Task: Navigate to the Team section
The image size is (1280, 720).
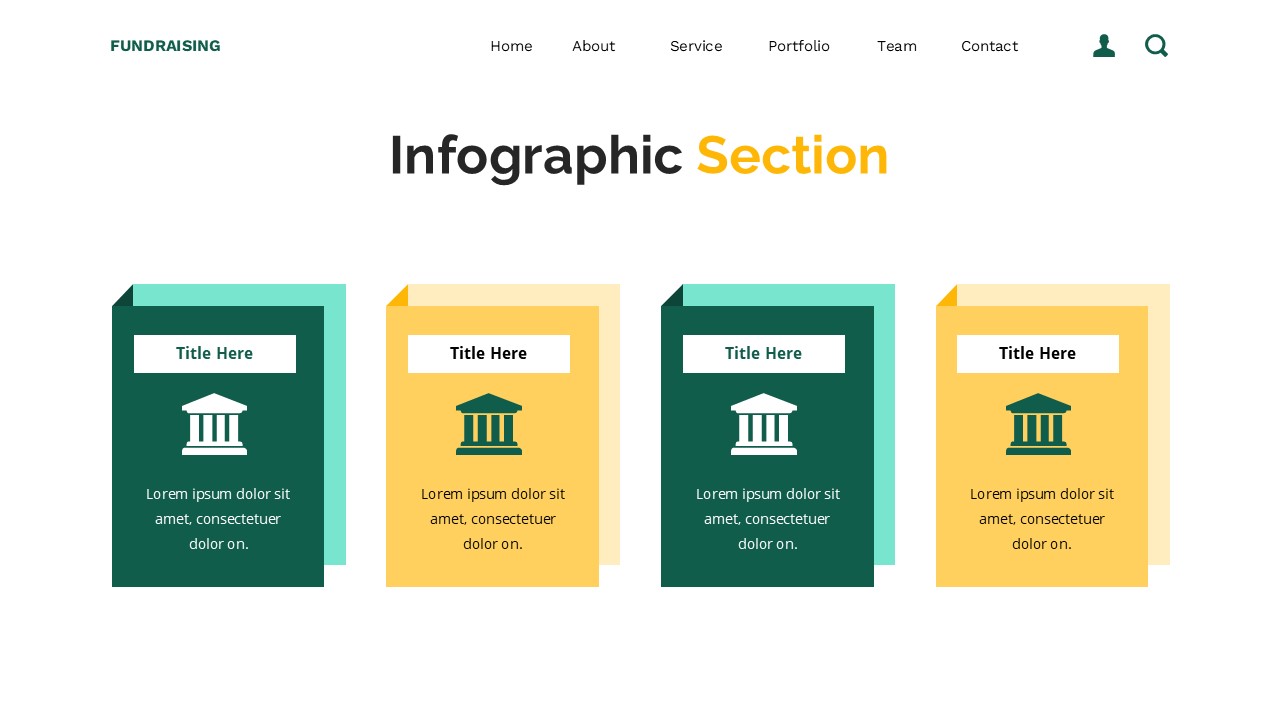Action: pos(897,46)
